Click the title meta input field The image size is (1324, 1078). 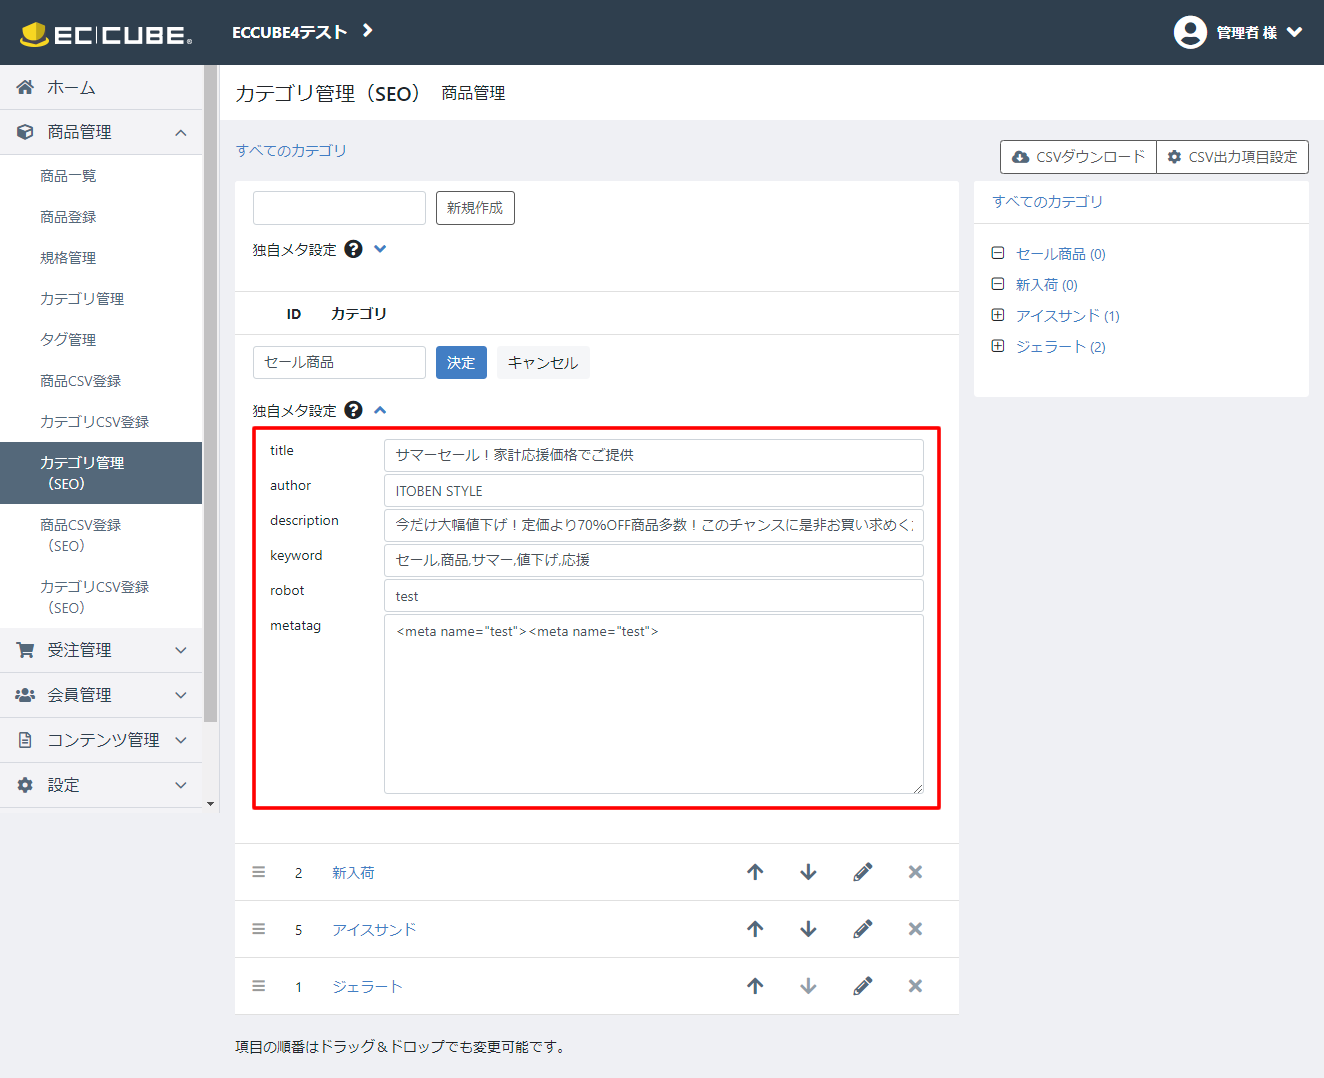tap(653, 455)
